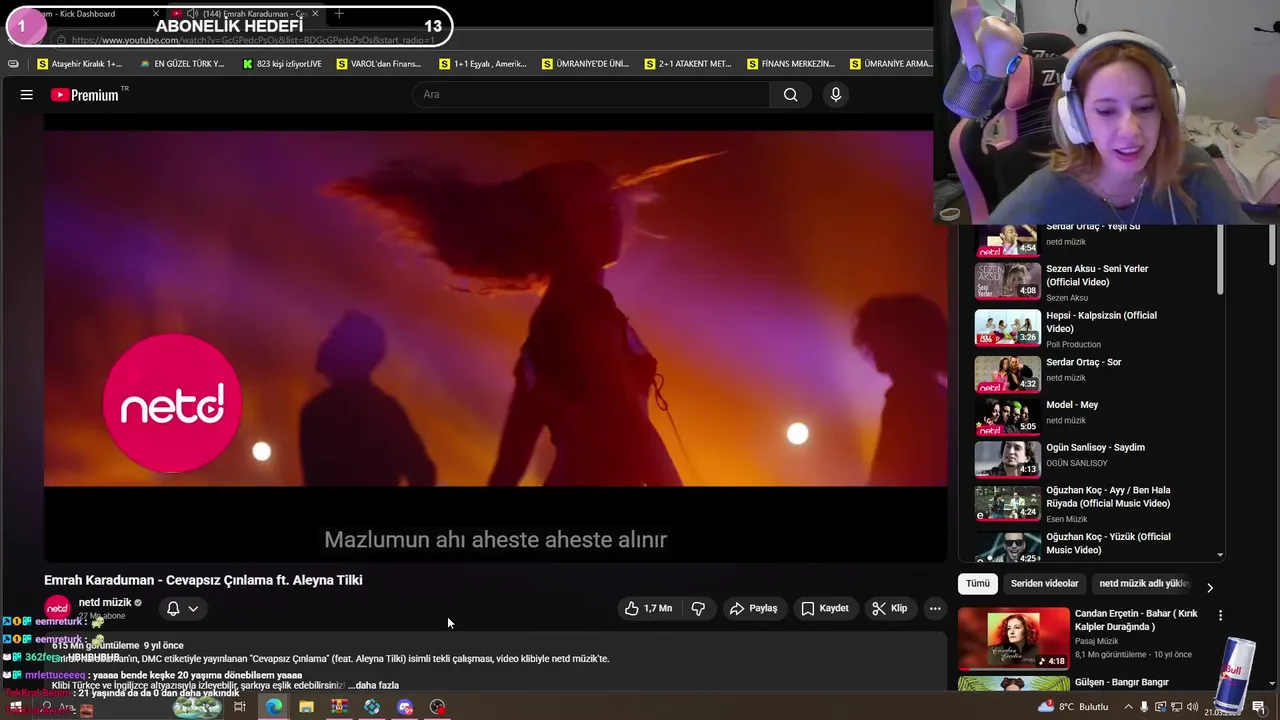This screenshot has width=1280, height=720.
Task: Open the 1+1 Eşyalı, Amerik... bookmark
Action: (x=483, y=64)
